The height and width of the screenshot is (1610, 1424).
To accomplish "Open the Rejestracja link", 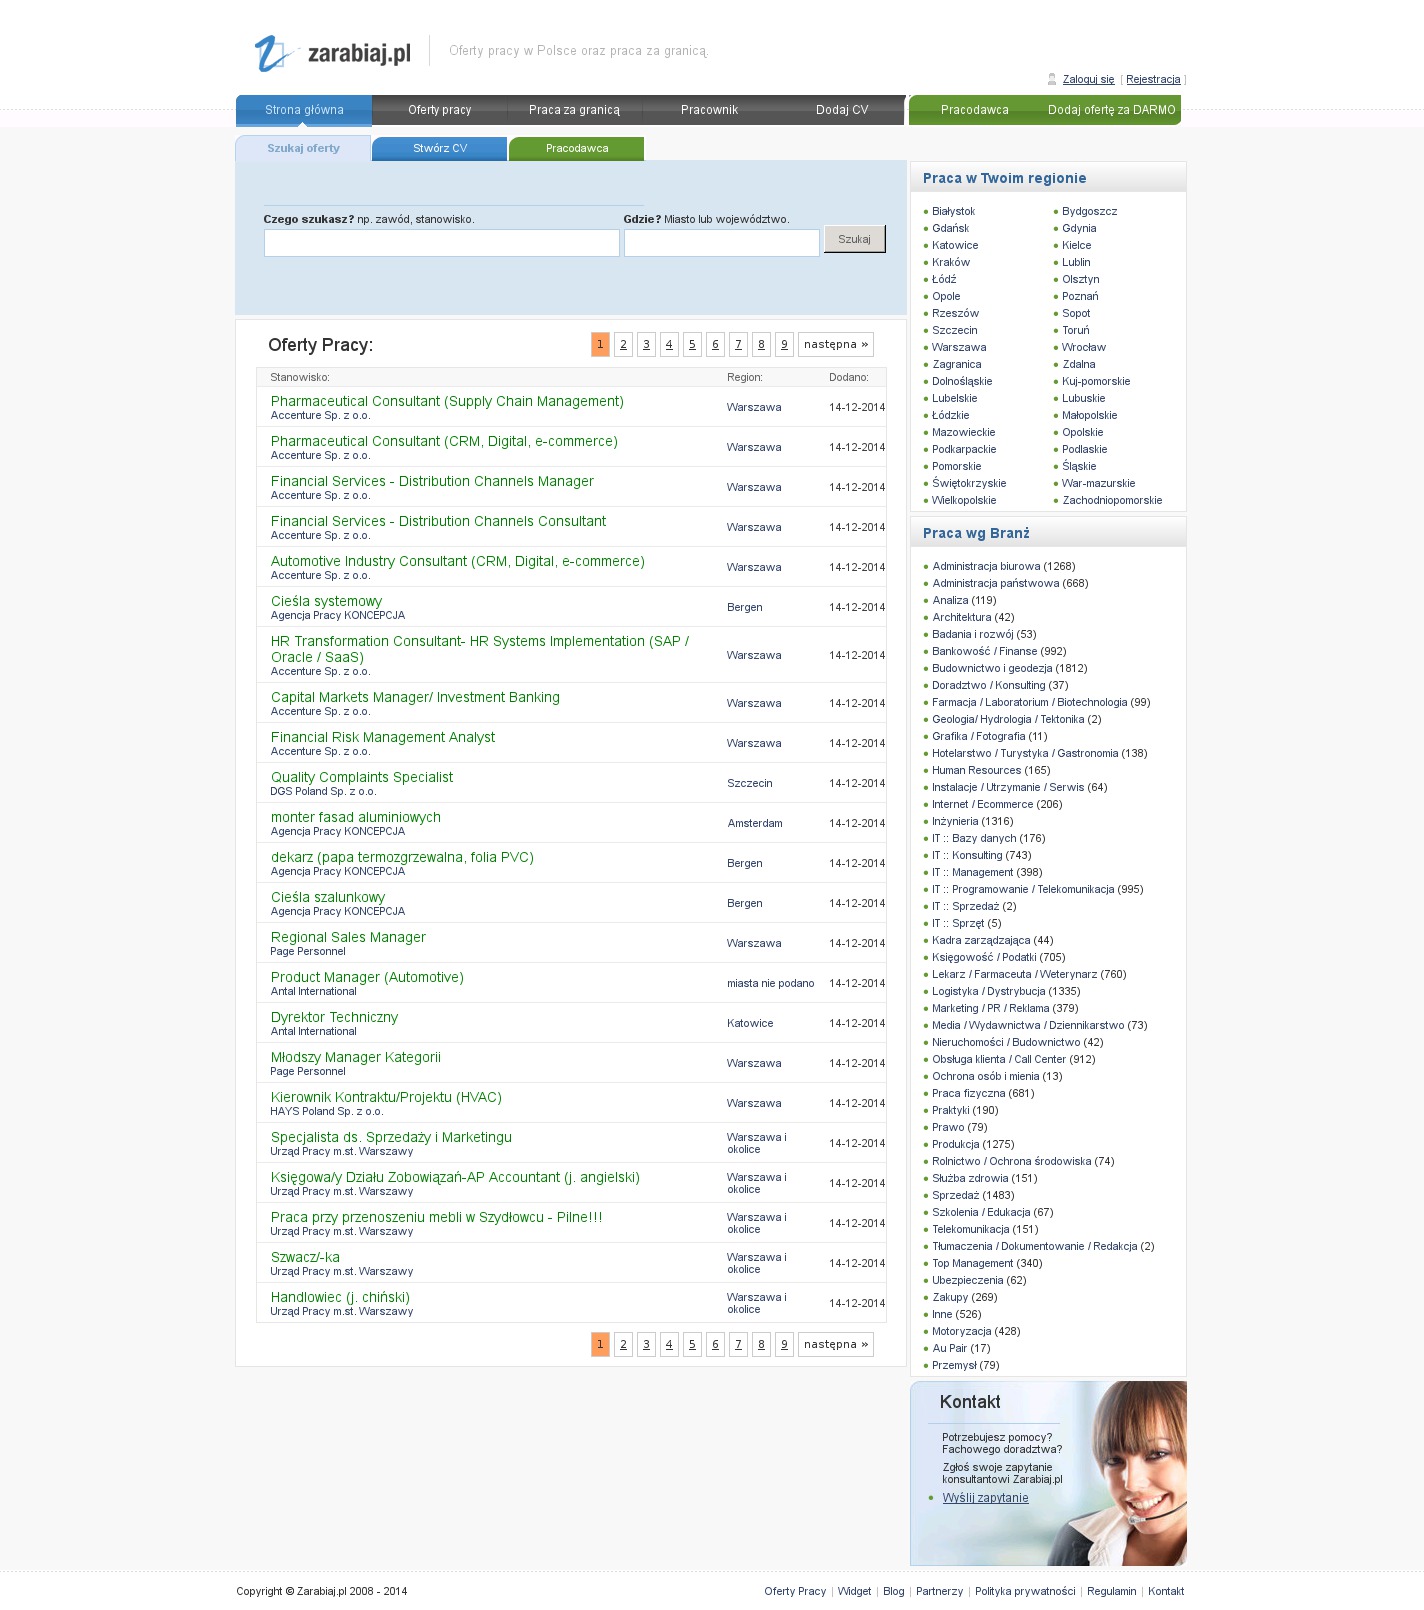I will (x=1153, y=80).
